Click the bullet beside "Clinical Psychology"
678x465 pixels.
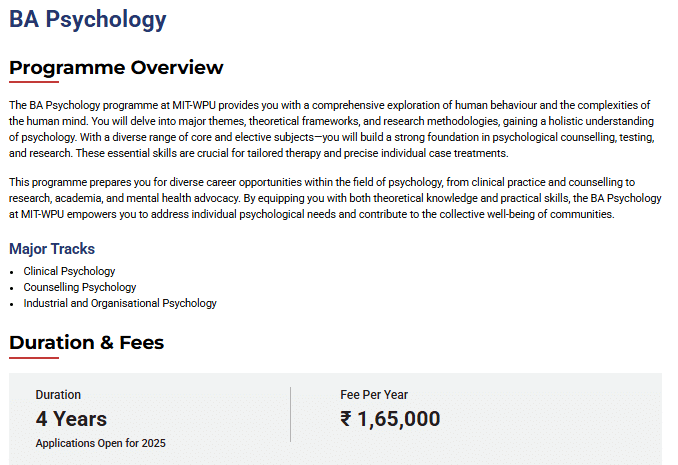tap(12, 272)
